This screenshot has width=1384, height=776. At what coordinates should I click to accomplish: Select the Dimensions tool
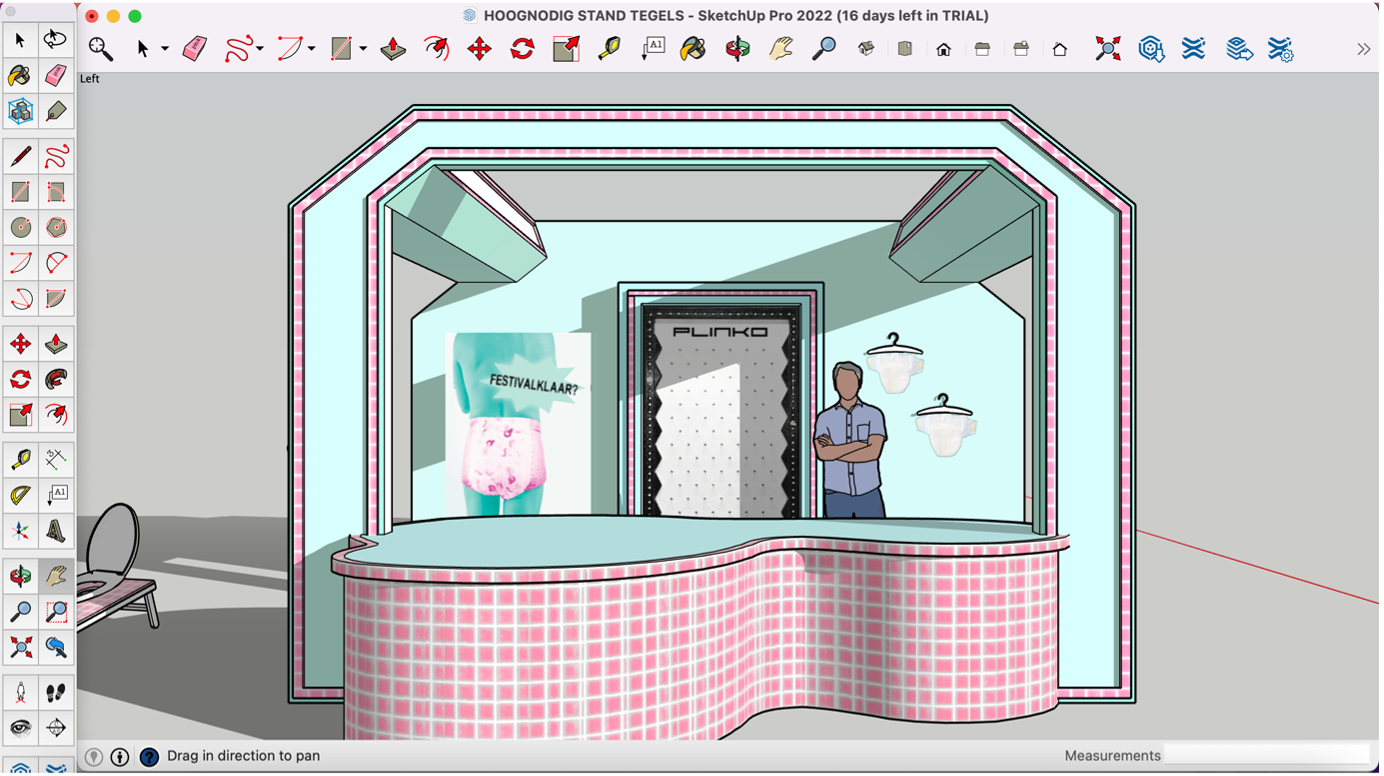56,459
